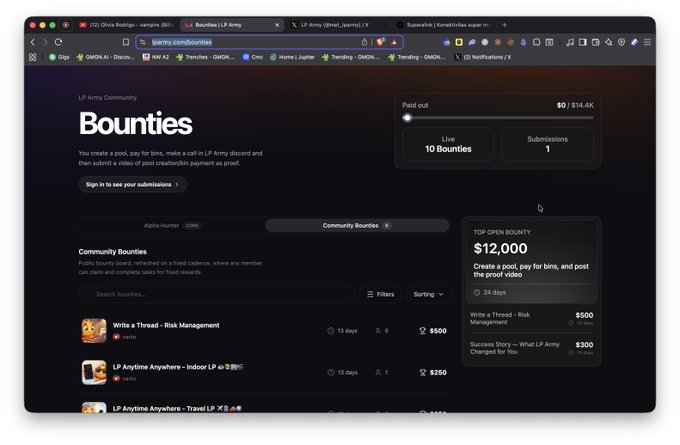The width and height of the screenshot is (680, 445).
Task: Open Success Story $300 in the side panel
Action: [x=532, y=348]
